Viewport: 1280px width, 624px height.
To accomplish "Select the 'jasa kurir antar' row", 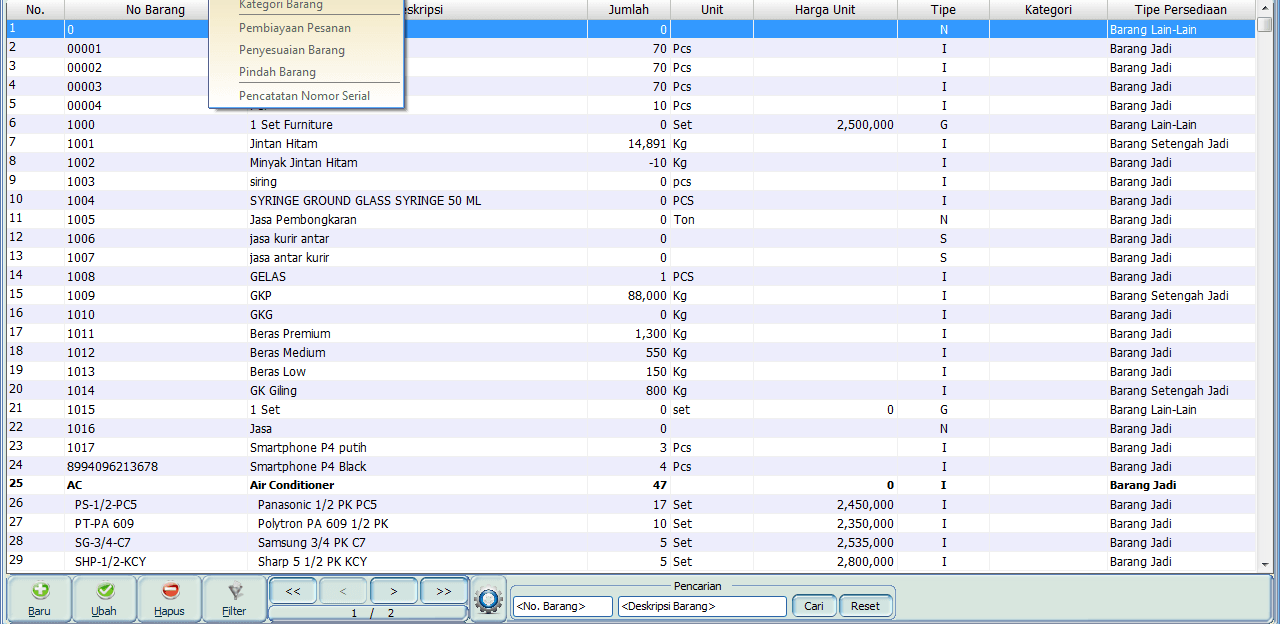I will (631, 239).
